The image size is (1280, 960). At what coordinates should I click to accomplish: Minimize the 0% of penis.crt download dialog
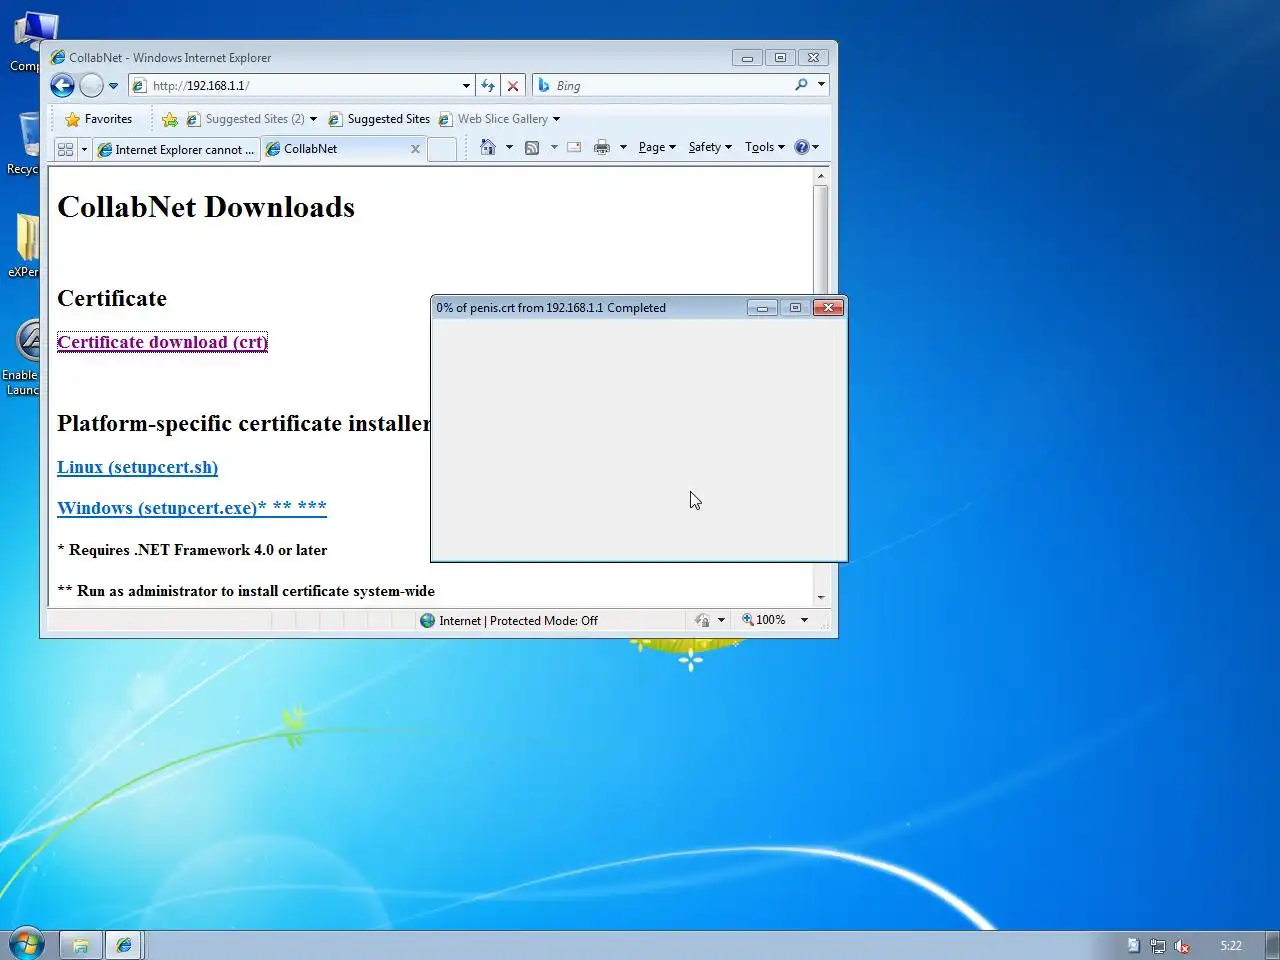click(x=762, y=307)
